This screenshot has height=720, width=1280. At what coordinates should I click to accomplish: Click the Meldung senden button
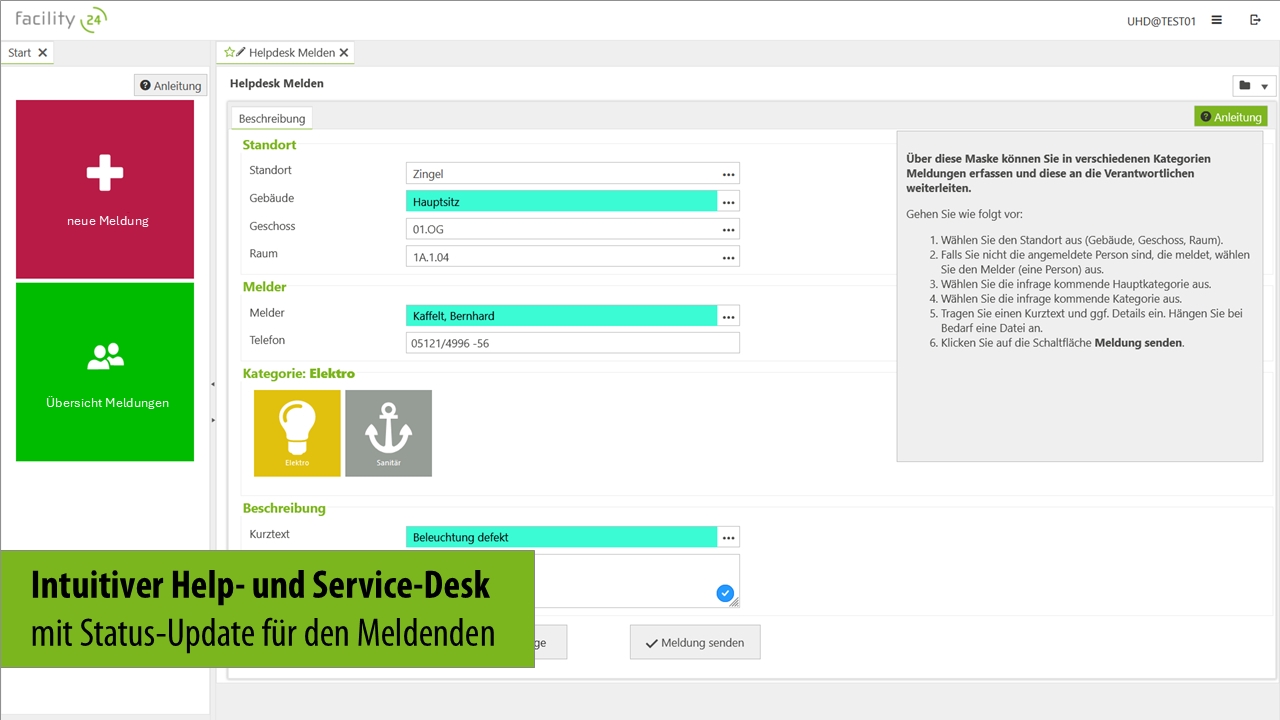click(x=695, y=643)
